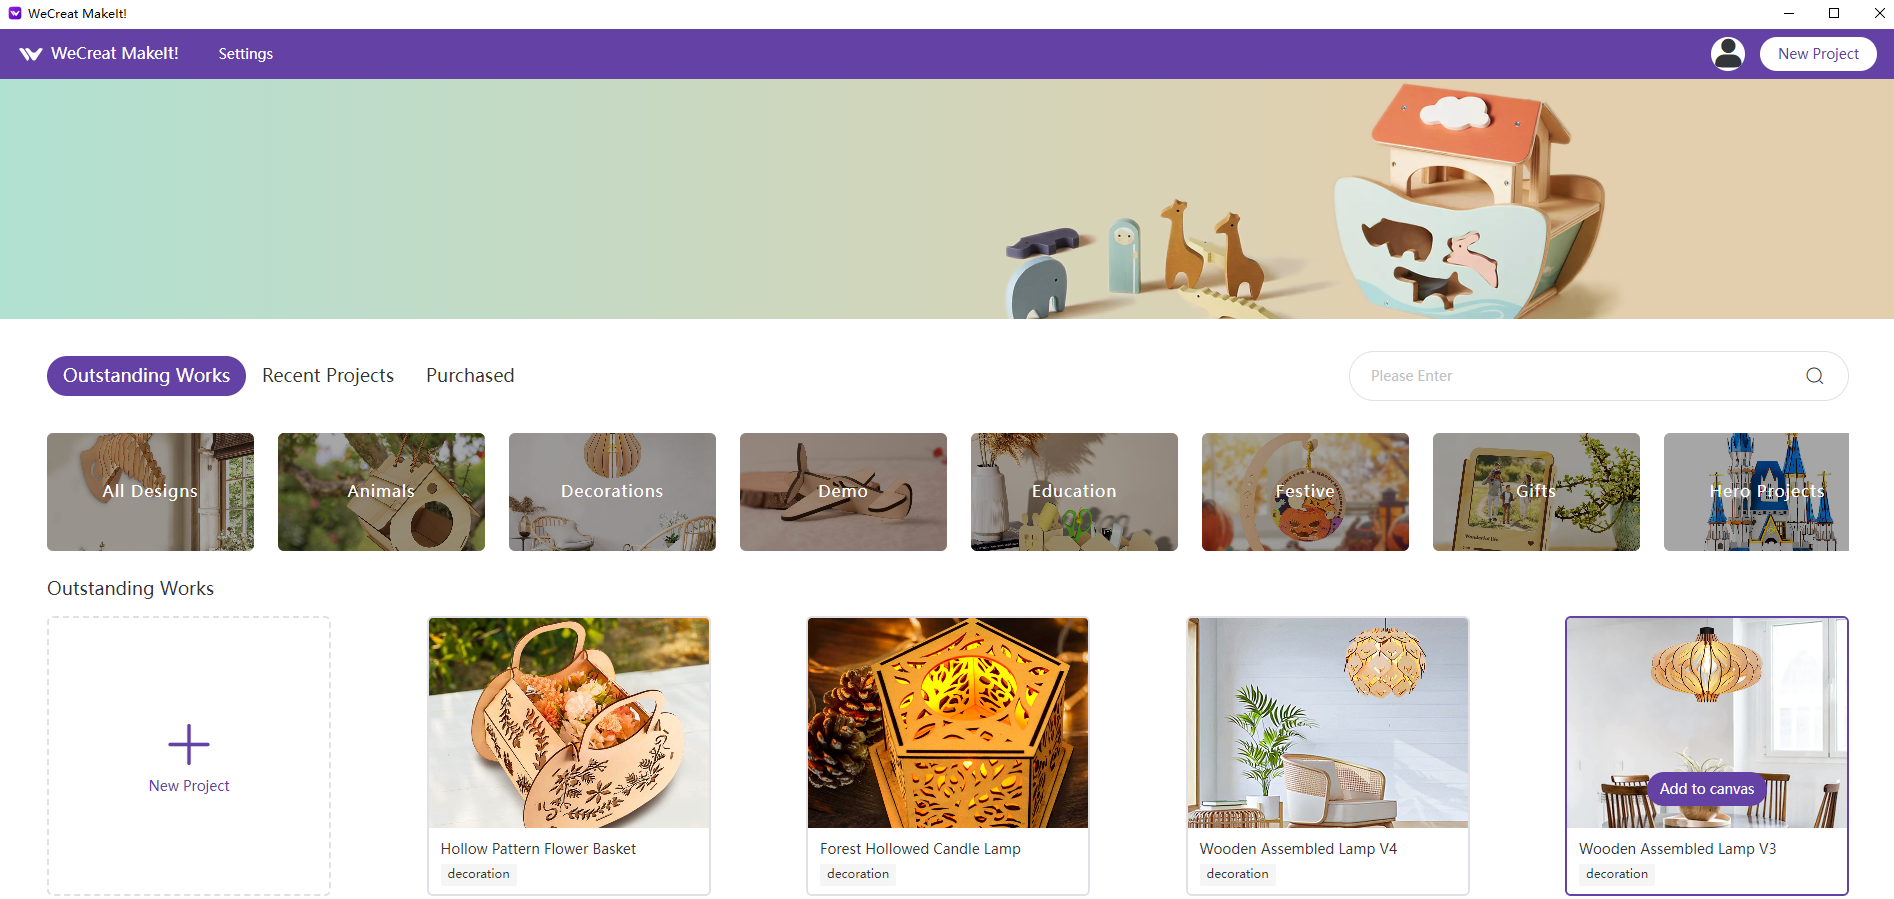Open Hollow Pattern Flower Basket project
Screen dimensions: 1894x899
click(569, 756)
